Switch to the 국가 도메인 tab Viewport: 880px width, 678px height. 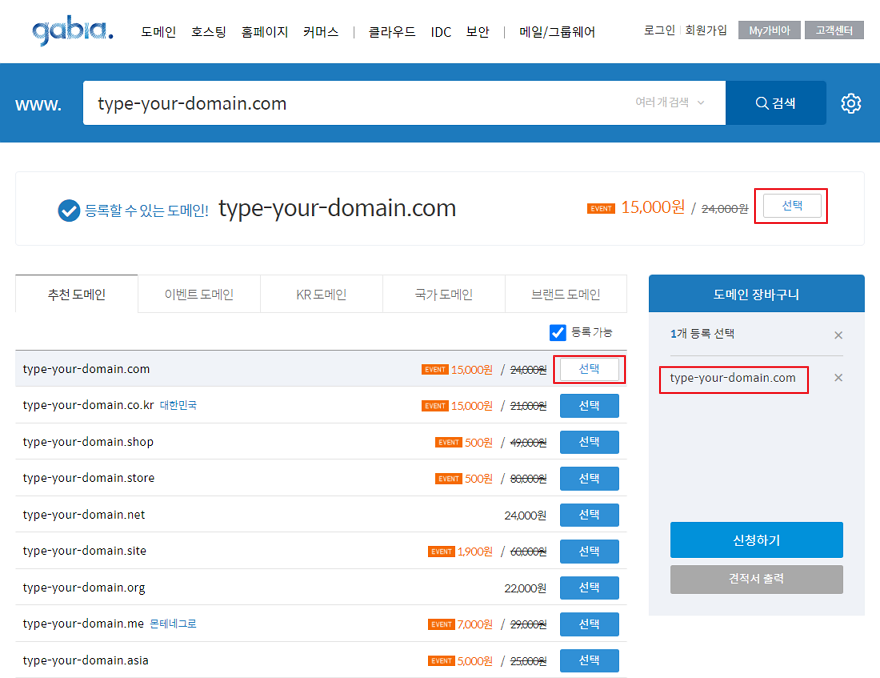(443, 294)
